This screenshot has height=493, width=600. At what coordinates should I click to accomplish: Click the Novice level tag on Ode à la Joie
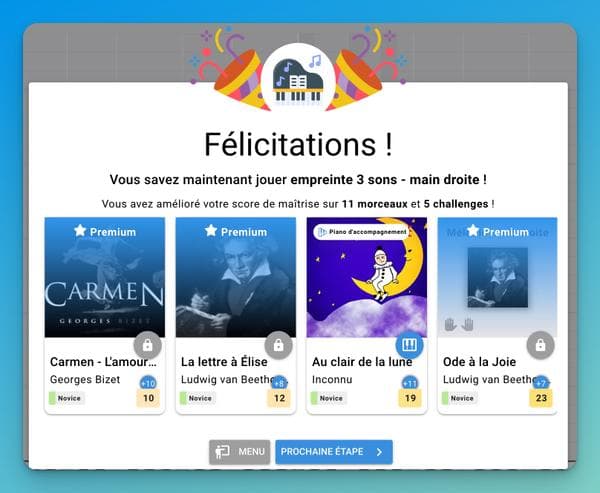point(459,398)
